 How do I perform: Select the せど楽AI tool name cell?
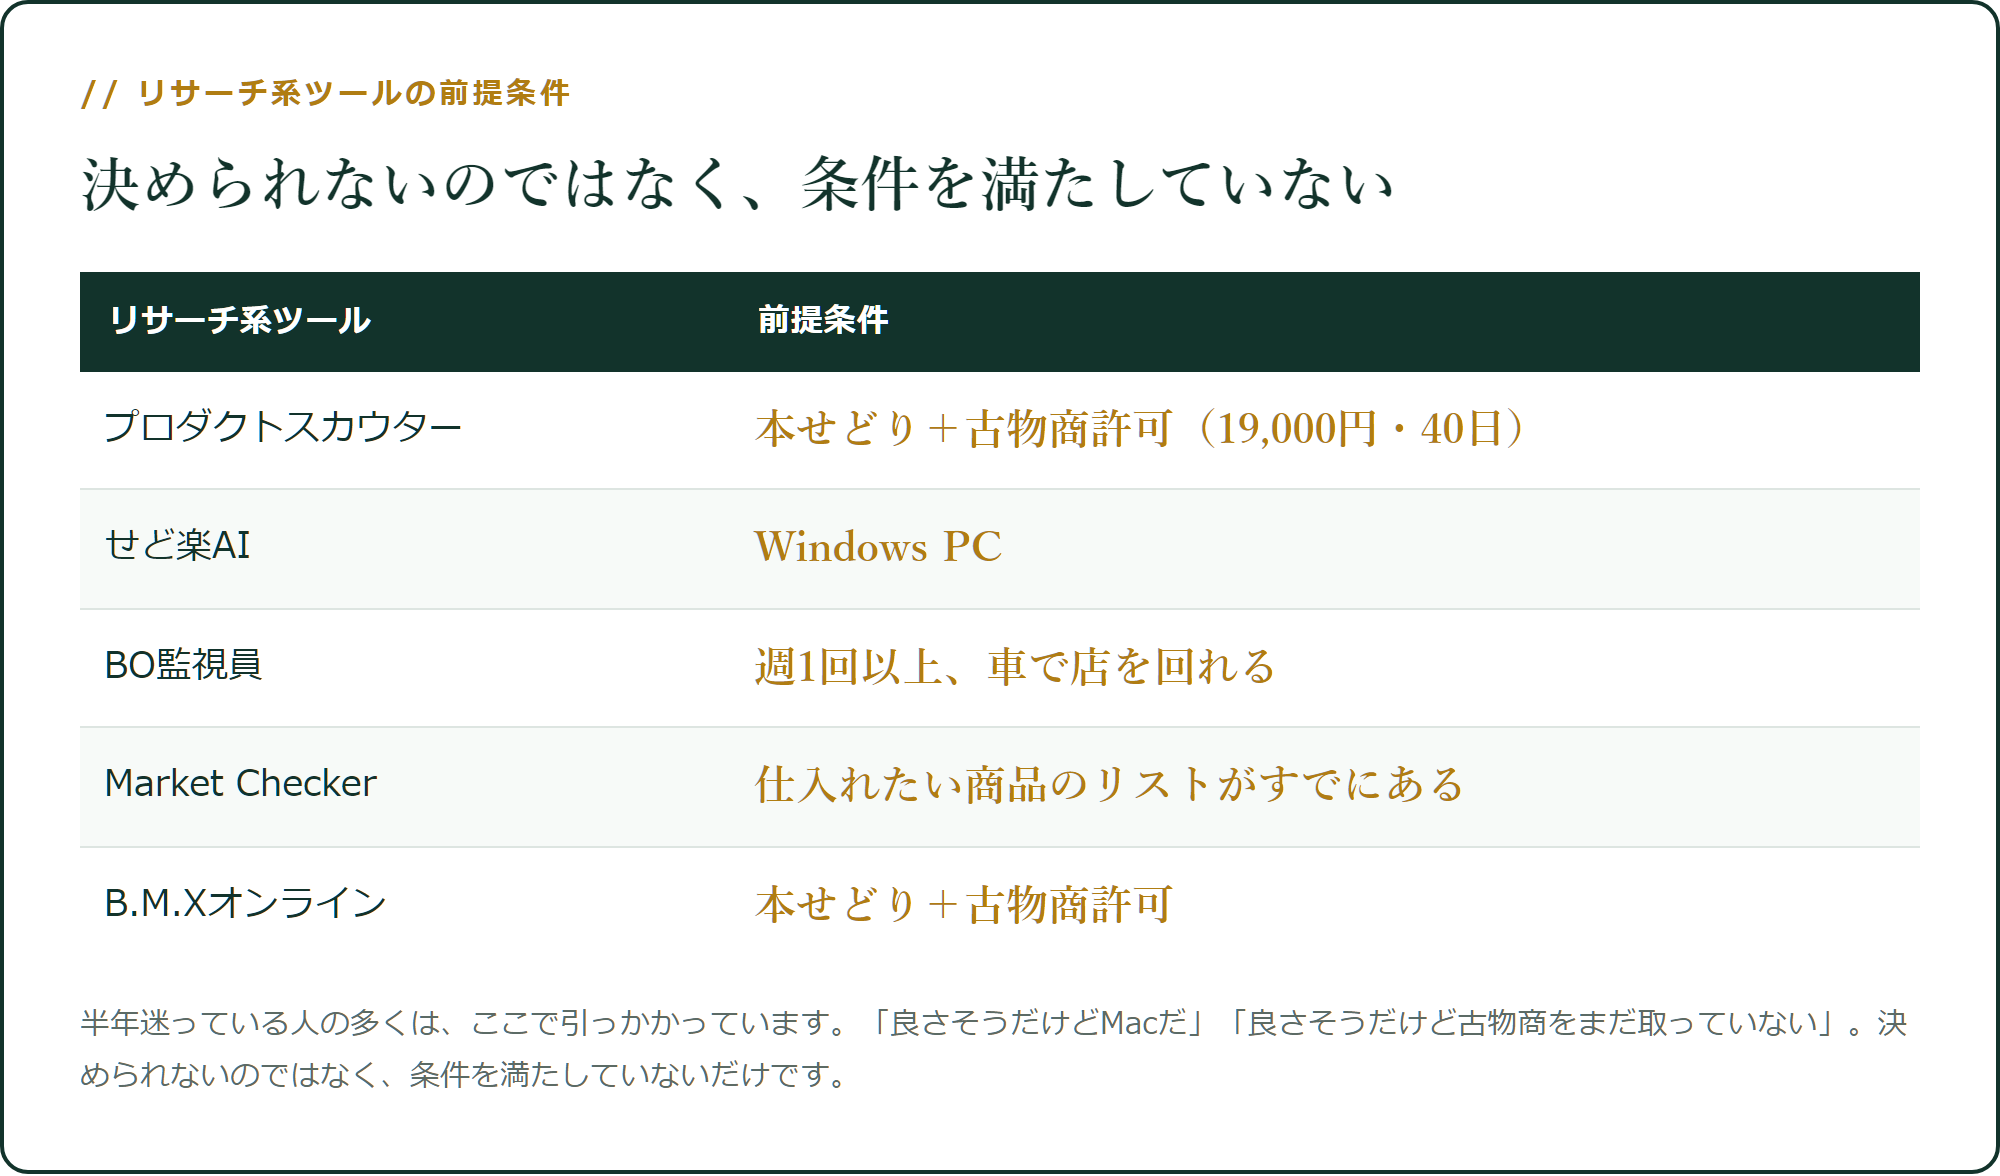[x=178, y=546]
